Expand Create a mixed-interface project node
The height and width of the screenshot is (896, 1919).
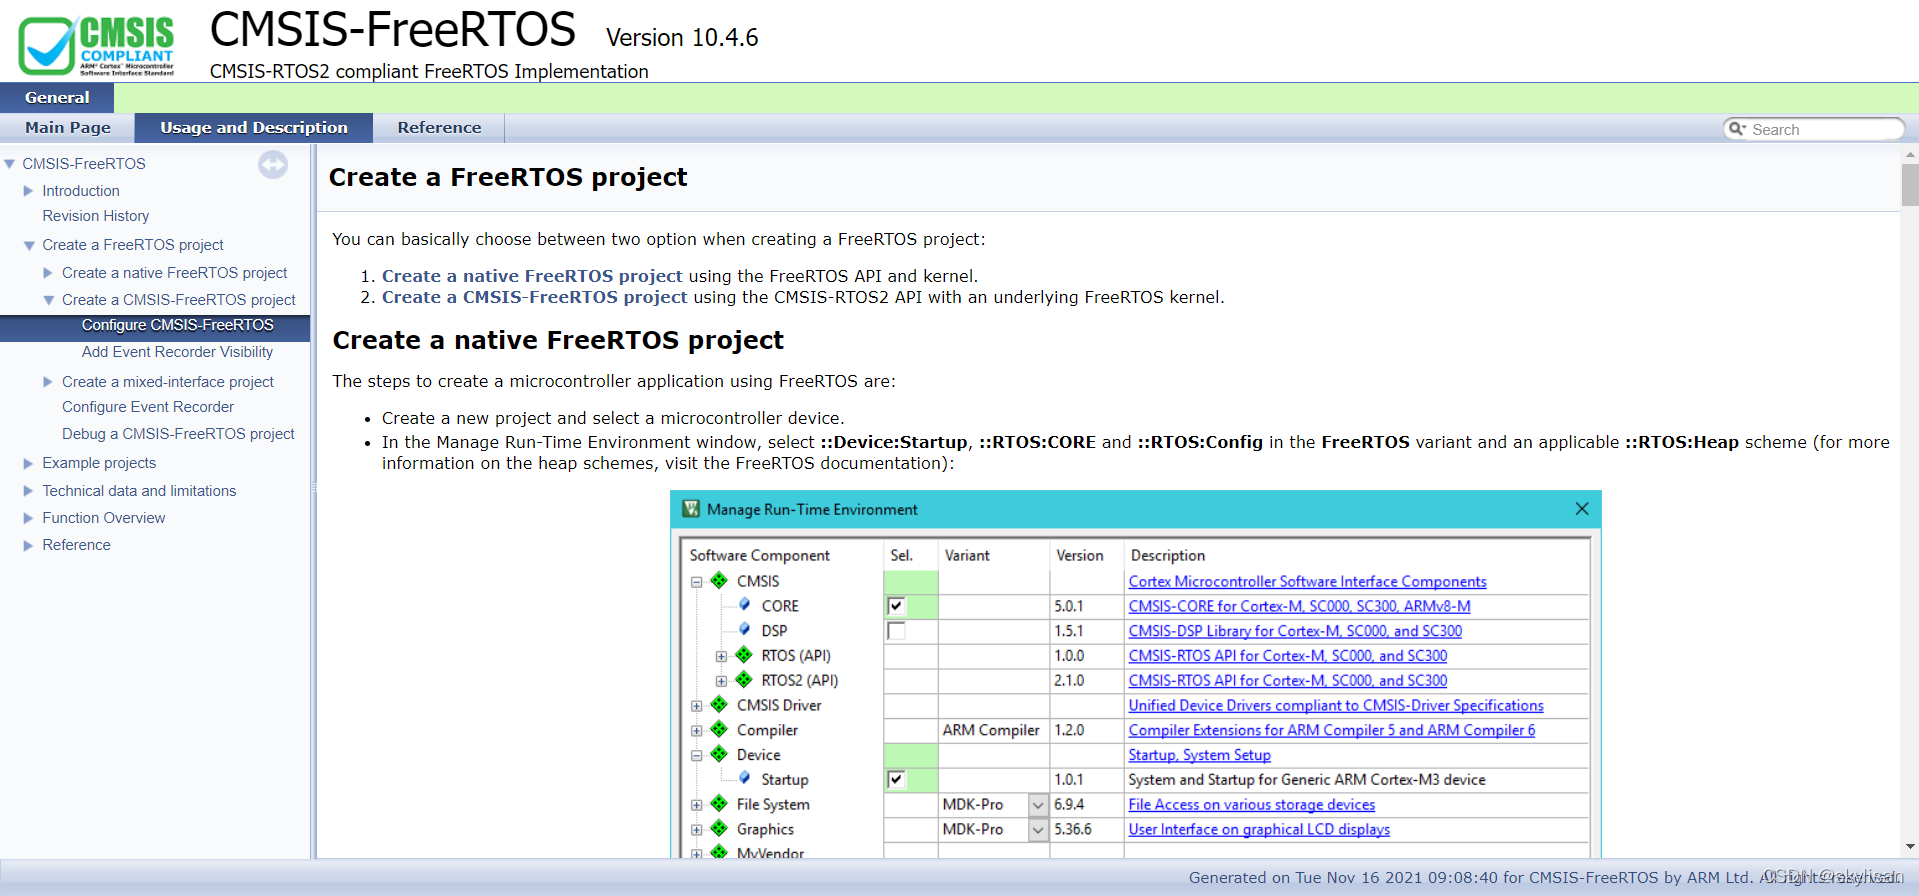click(x=48, y=382)
